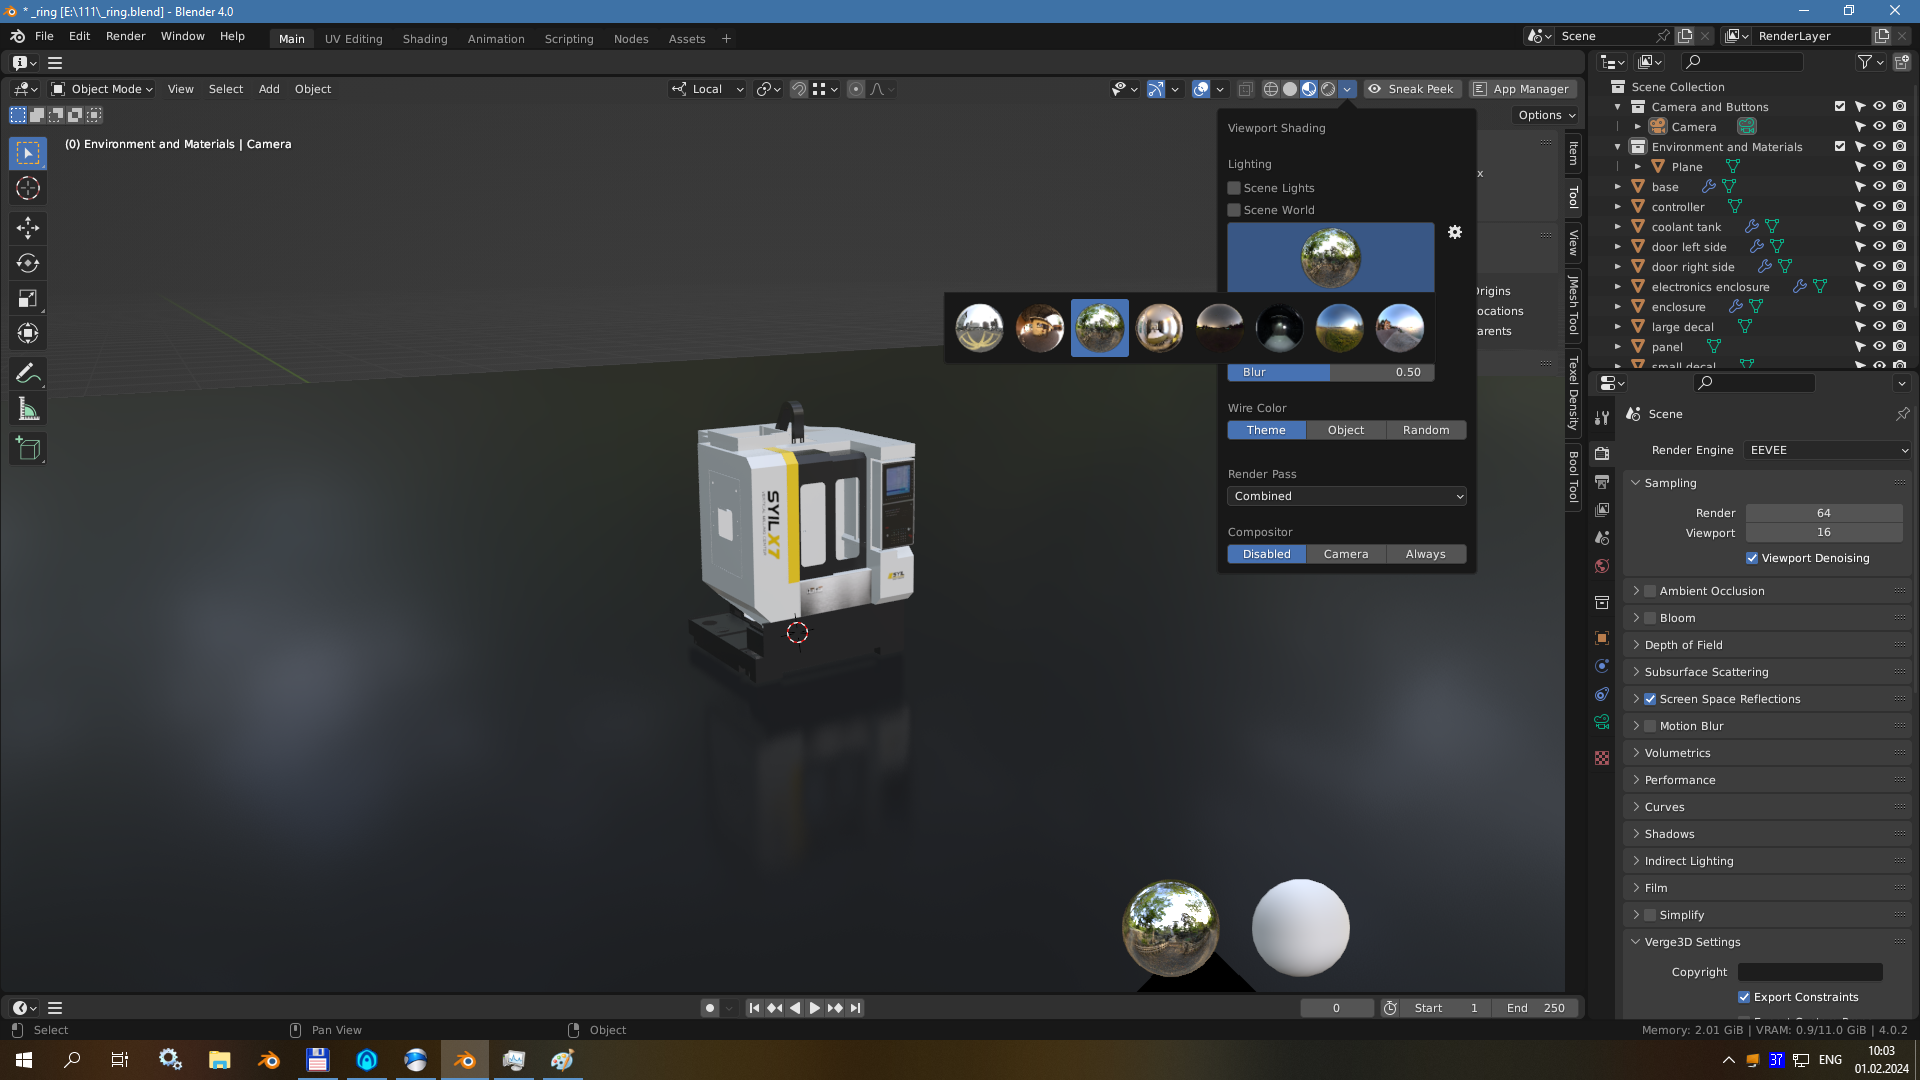
Task: Switch to Shading workspace tab
Action: (425, 39)
